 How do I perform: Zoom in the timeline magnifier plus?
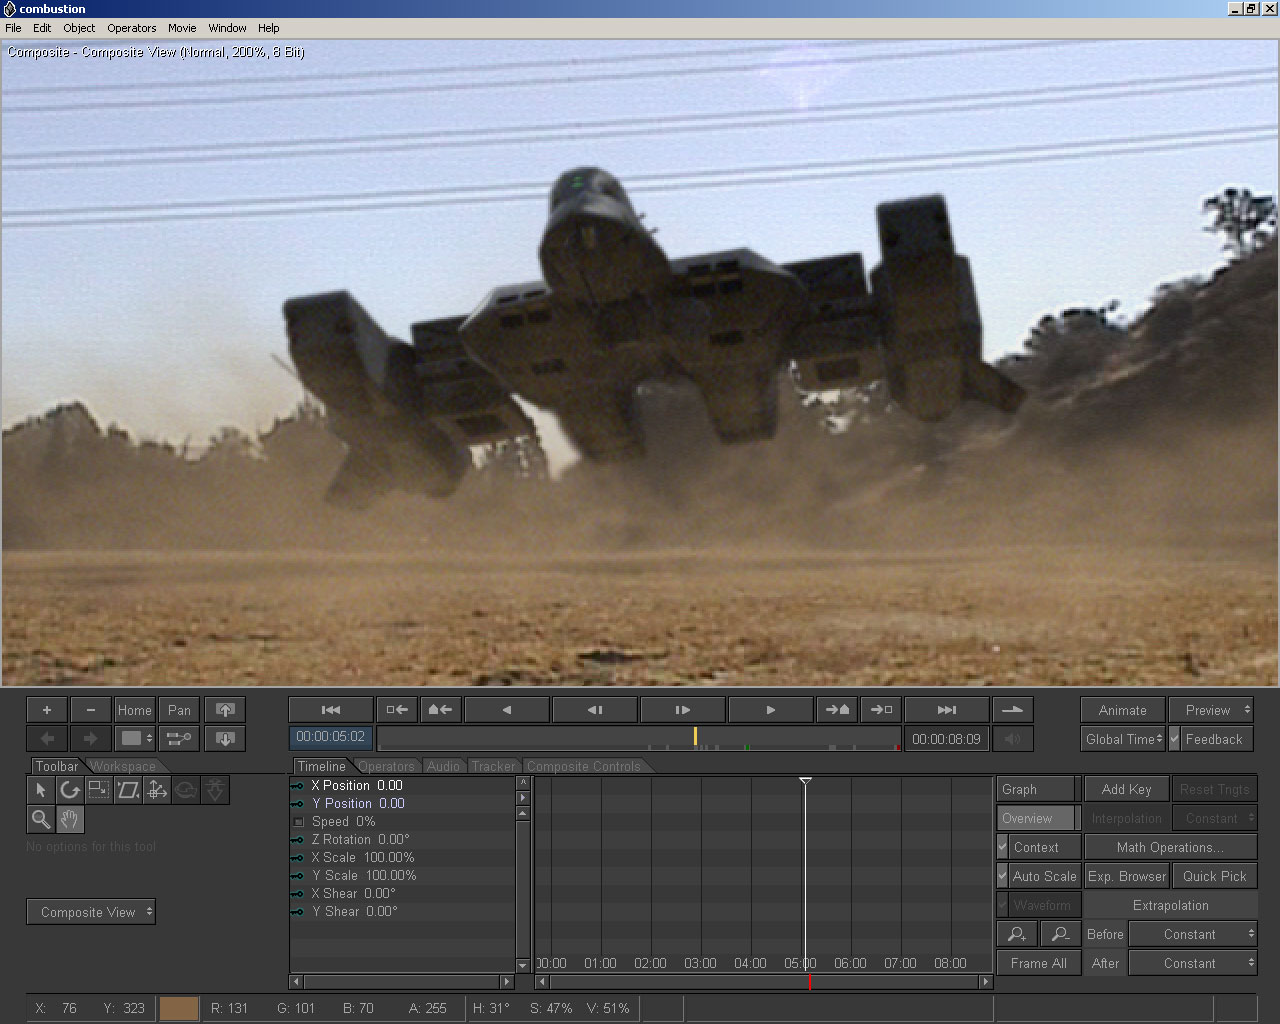1017,934
